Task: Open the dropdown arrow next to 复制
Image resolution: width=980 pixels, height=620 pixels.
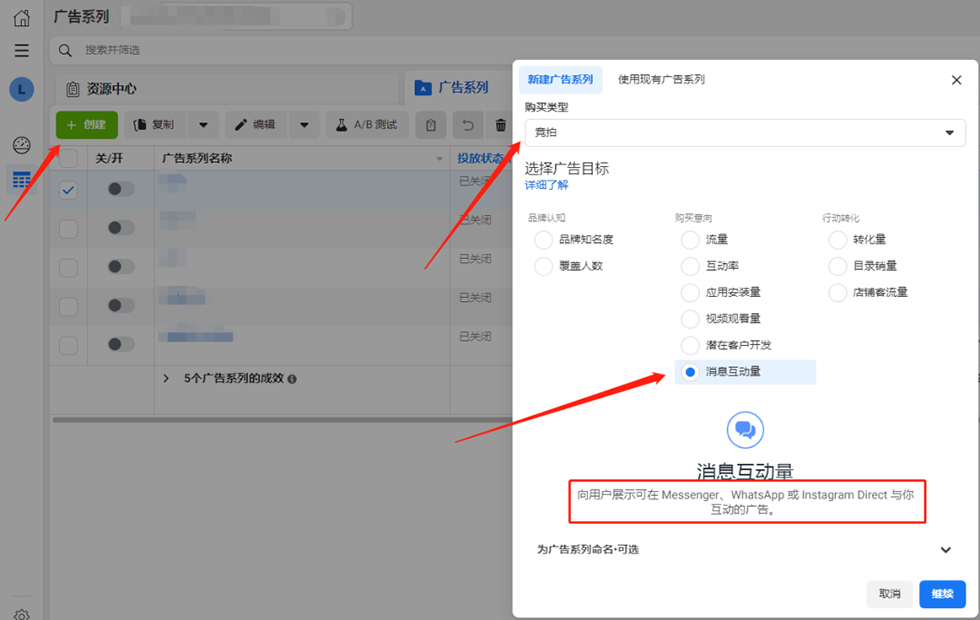Action: [x=203, y=125]
